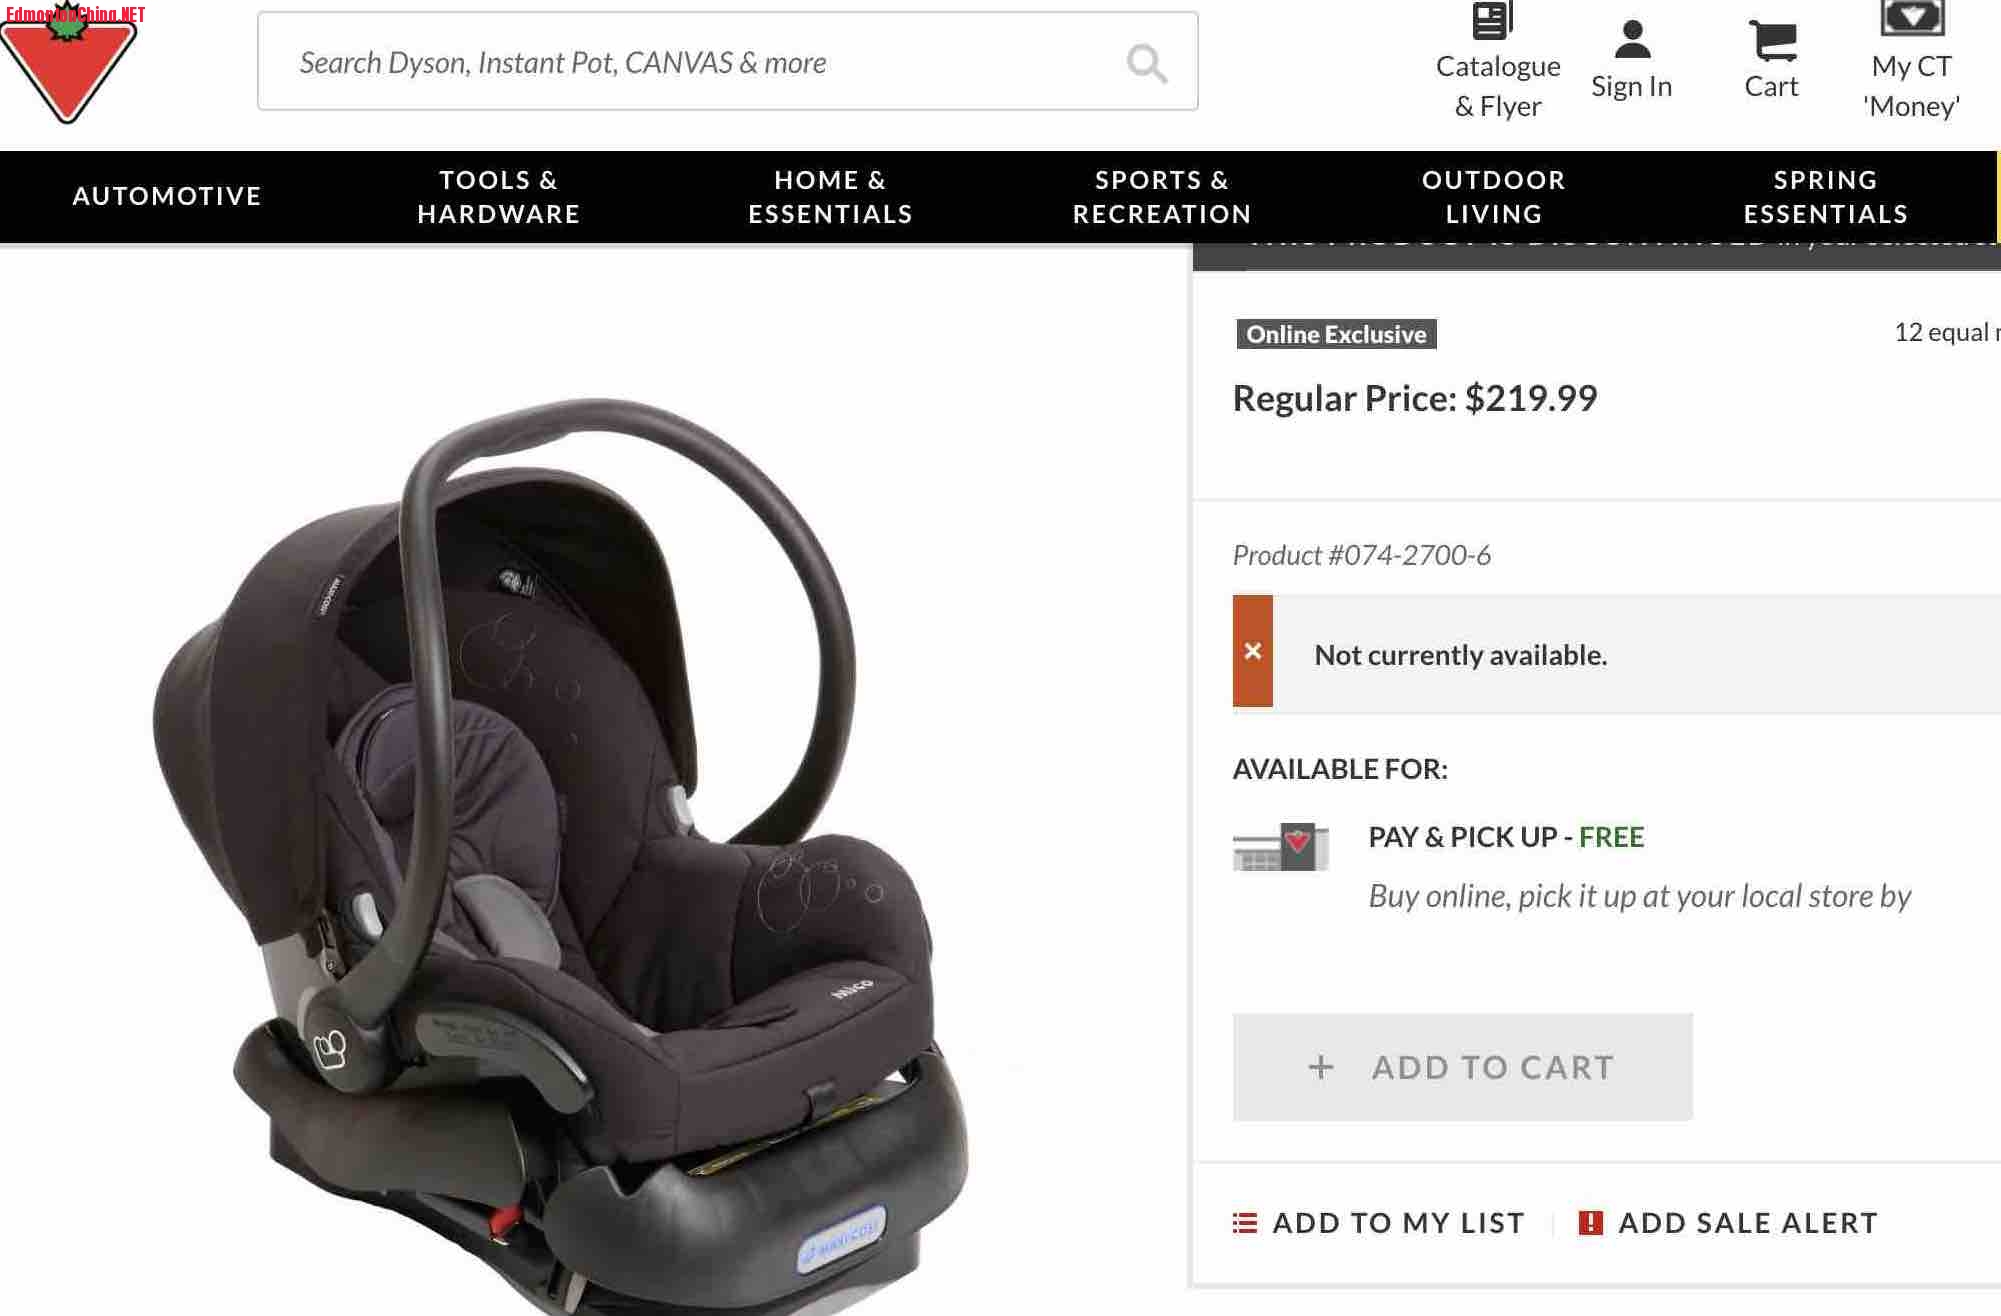Click the search magnifying glass icon

pos(1146,63)
